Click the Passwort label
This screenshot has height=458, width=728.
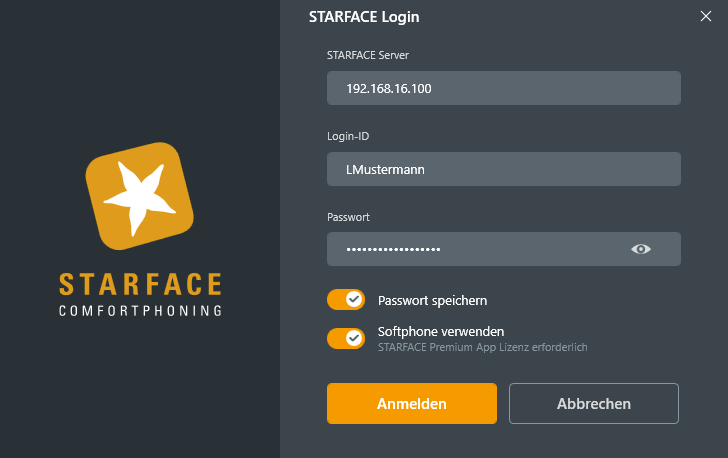click(348, 217)
